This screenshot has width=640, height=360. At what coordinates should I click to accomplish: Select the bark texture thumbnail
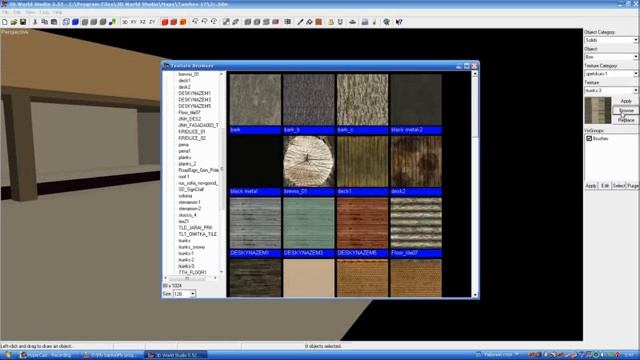click(x=255, y=100)
